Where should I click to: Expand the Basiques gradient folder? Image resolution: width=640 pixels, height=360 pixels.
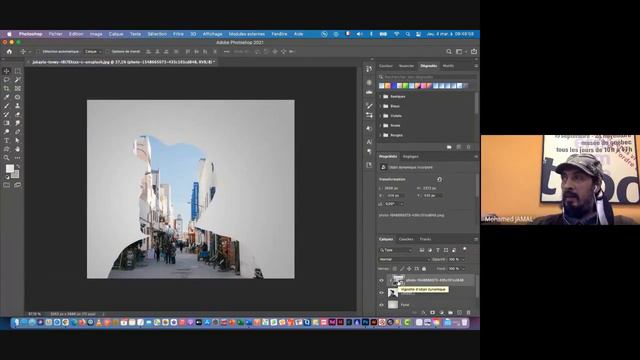tap(380, 97)
